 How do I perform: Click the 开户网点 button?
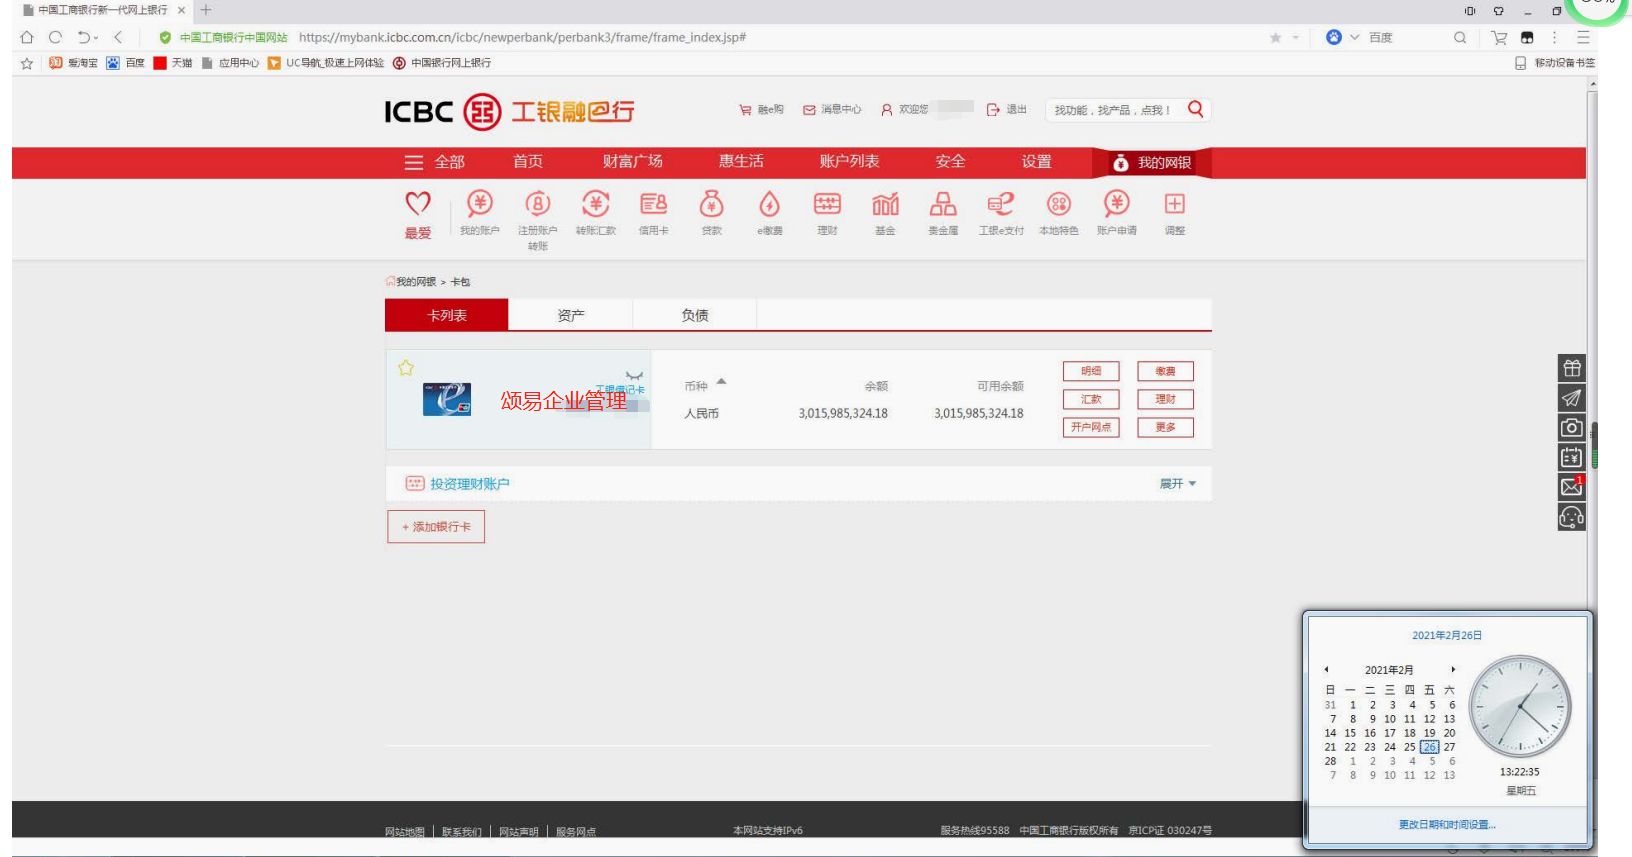(x=1091, y=427)
